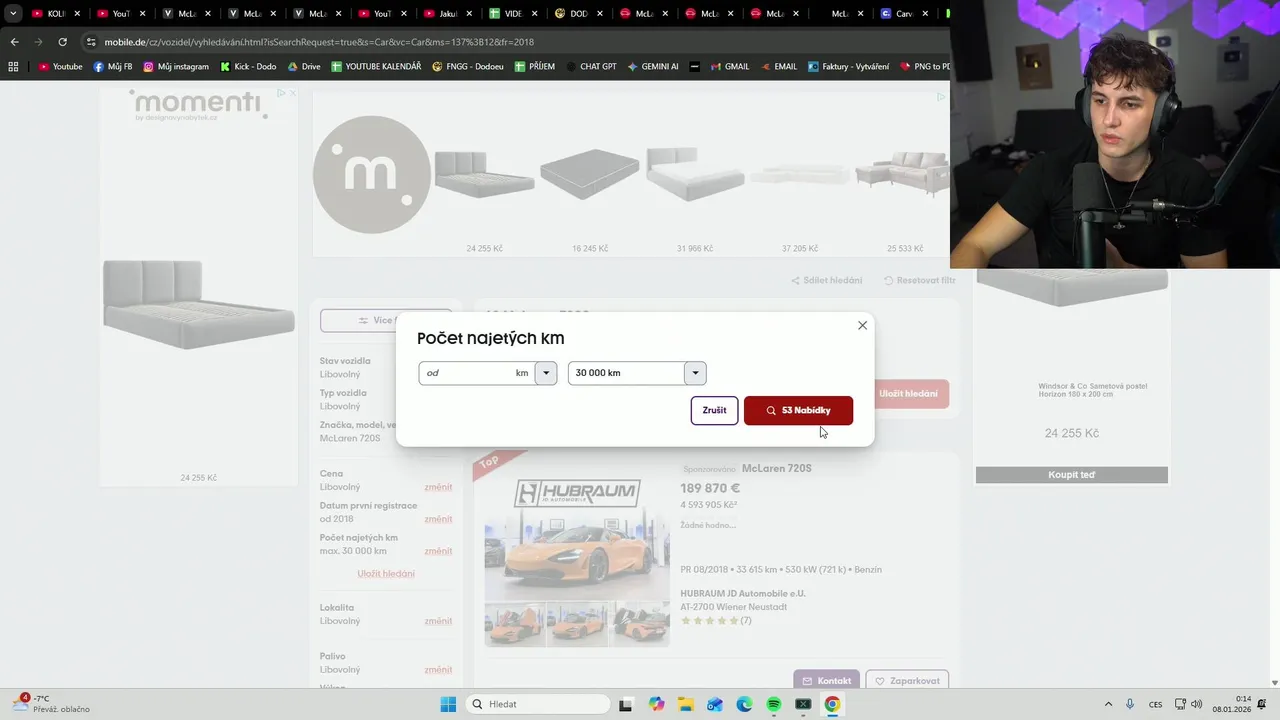Viewport: 1280px width, 720px height.
Task: Open the 'od' minimum km dropdown arrow
Action: coord(546,373)
